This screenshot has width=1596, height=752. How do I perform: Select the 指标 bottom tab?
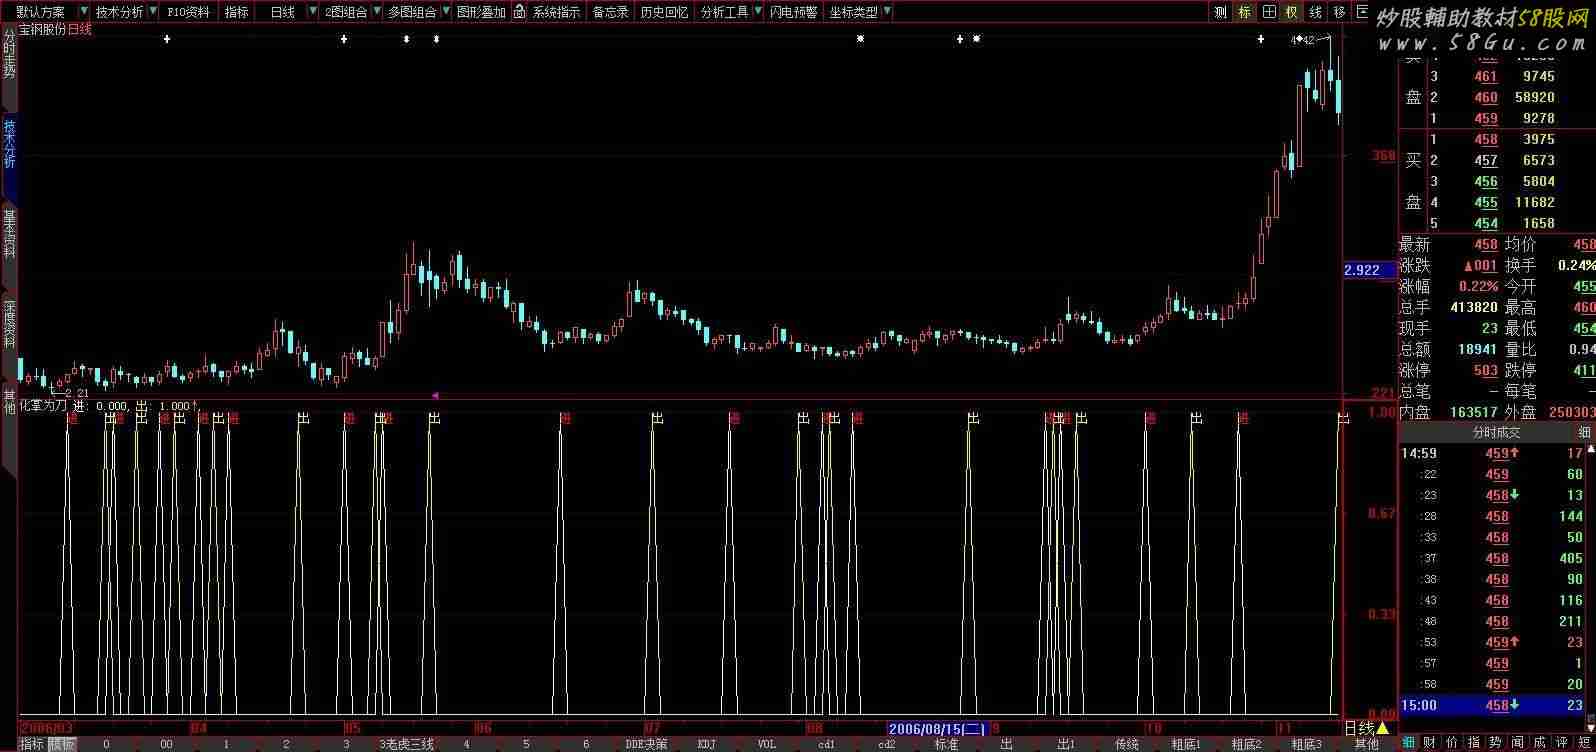32,744
